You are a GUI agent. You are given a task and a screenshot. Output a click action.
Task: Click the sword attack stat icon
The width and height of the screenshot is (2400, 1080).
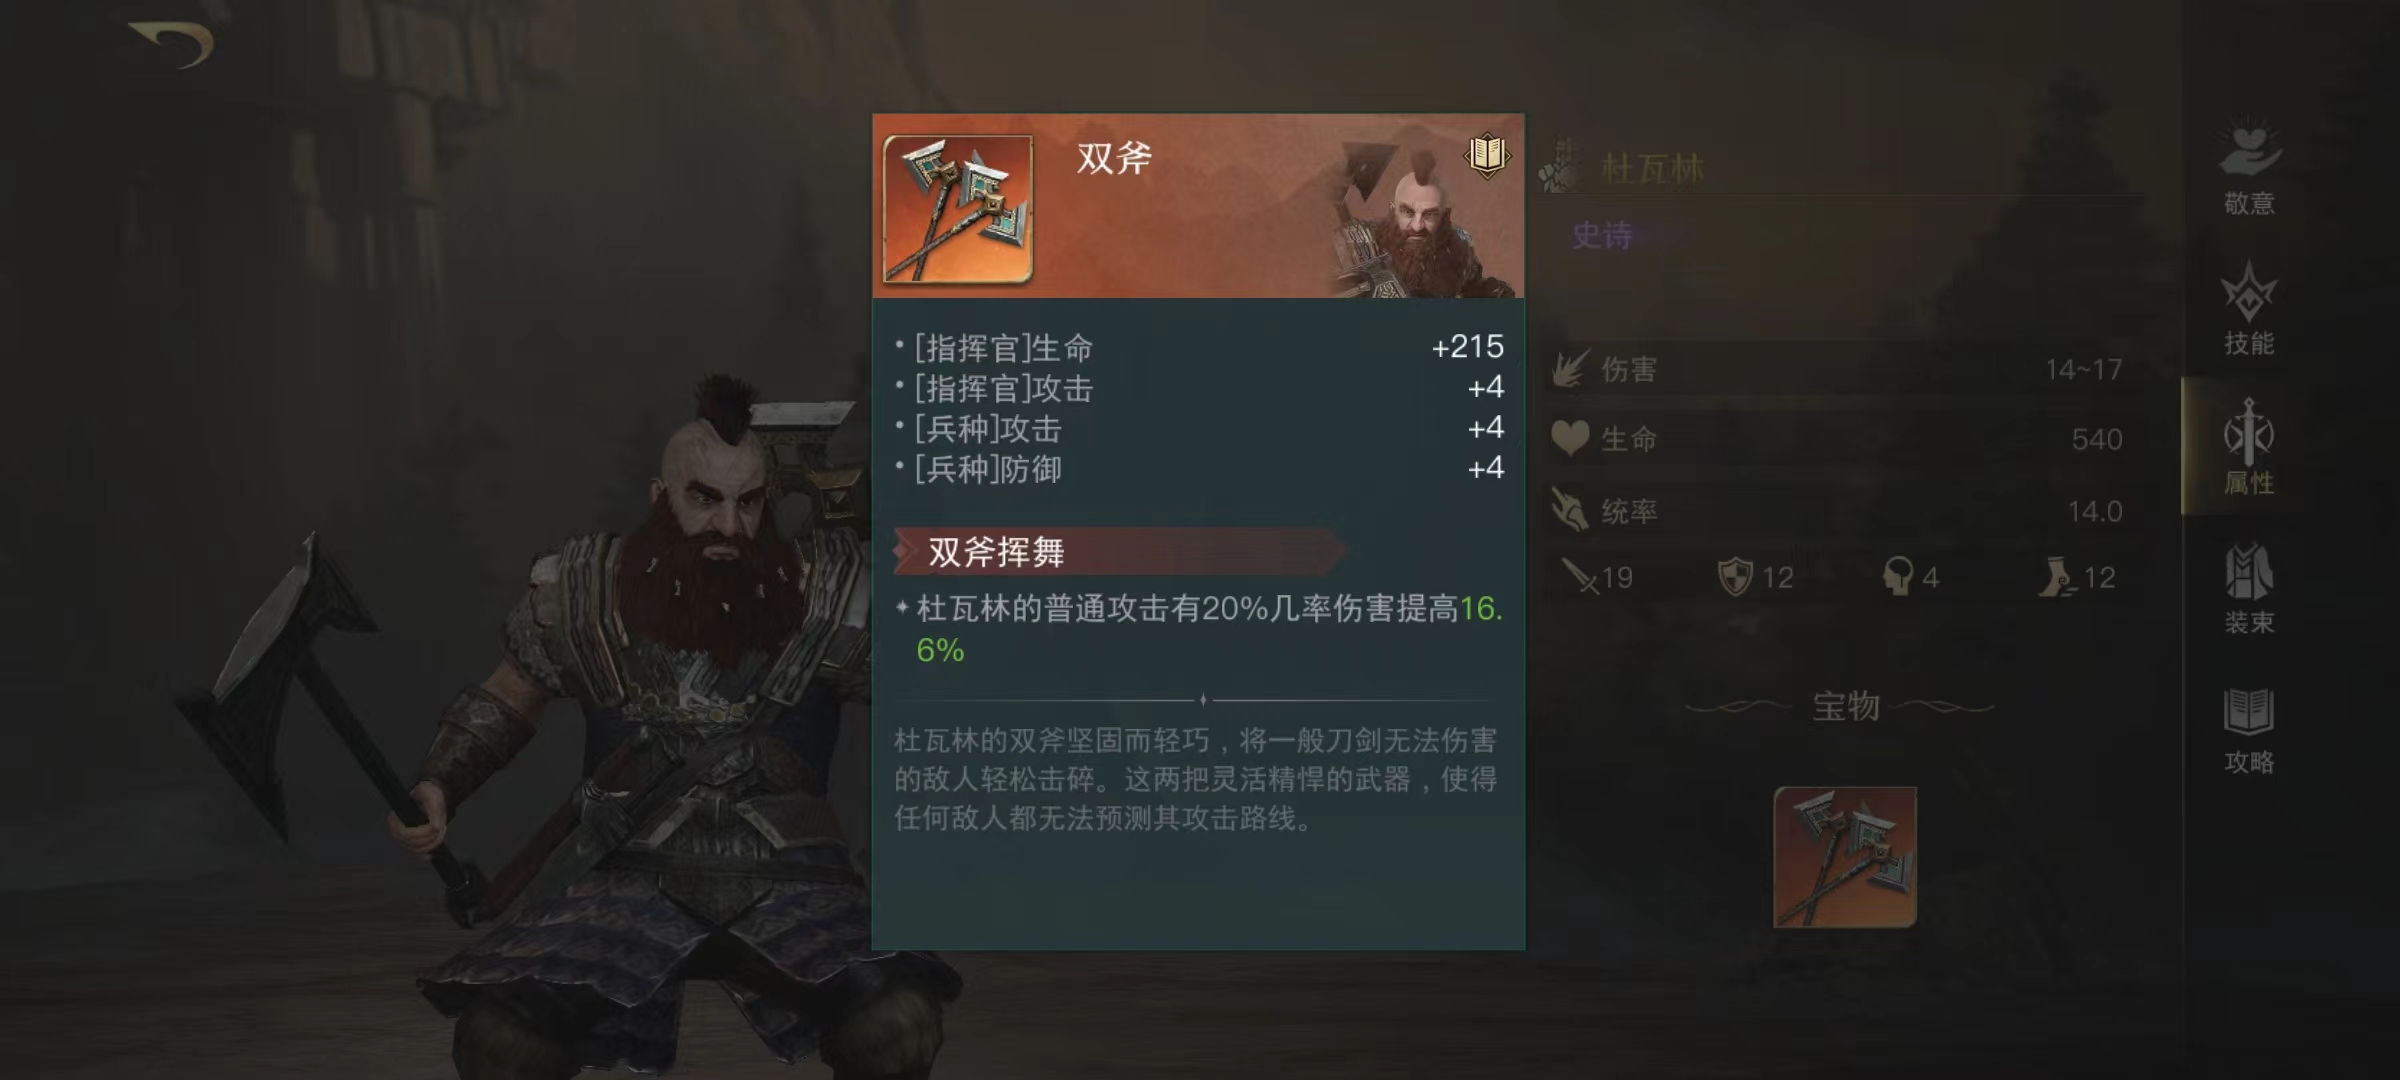pyautogui.click(x=1580, y=576)
